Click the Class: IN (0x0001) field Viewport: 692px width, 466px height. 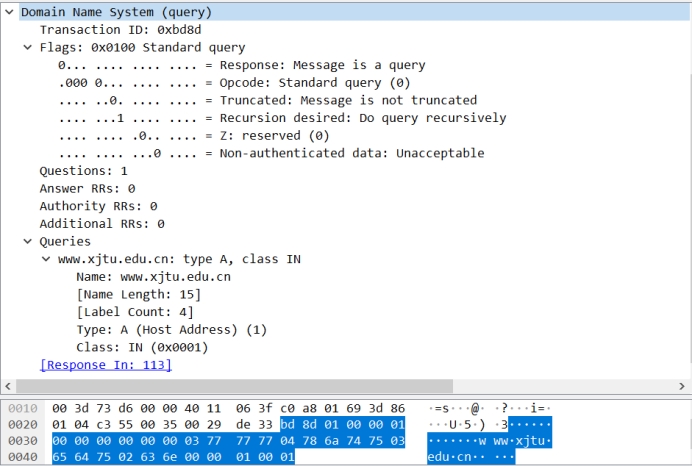pyautogui.click(x=142, y=347)
